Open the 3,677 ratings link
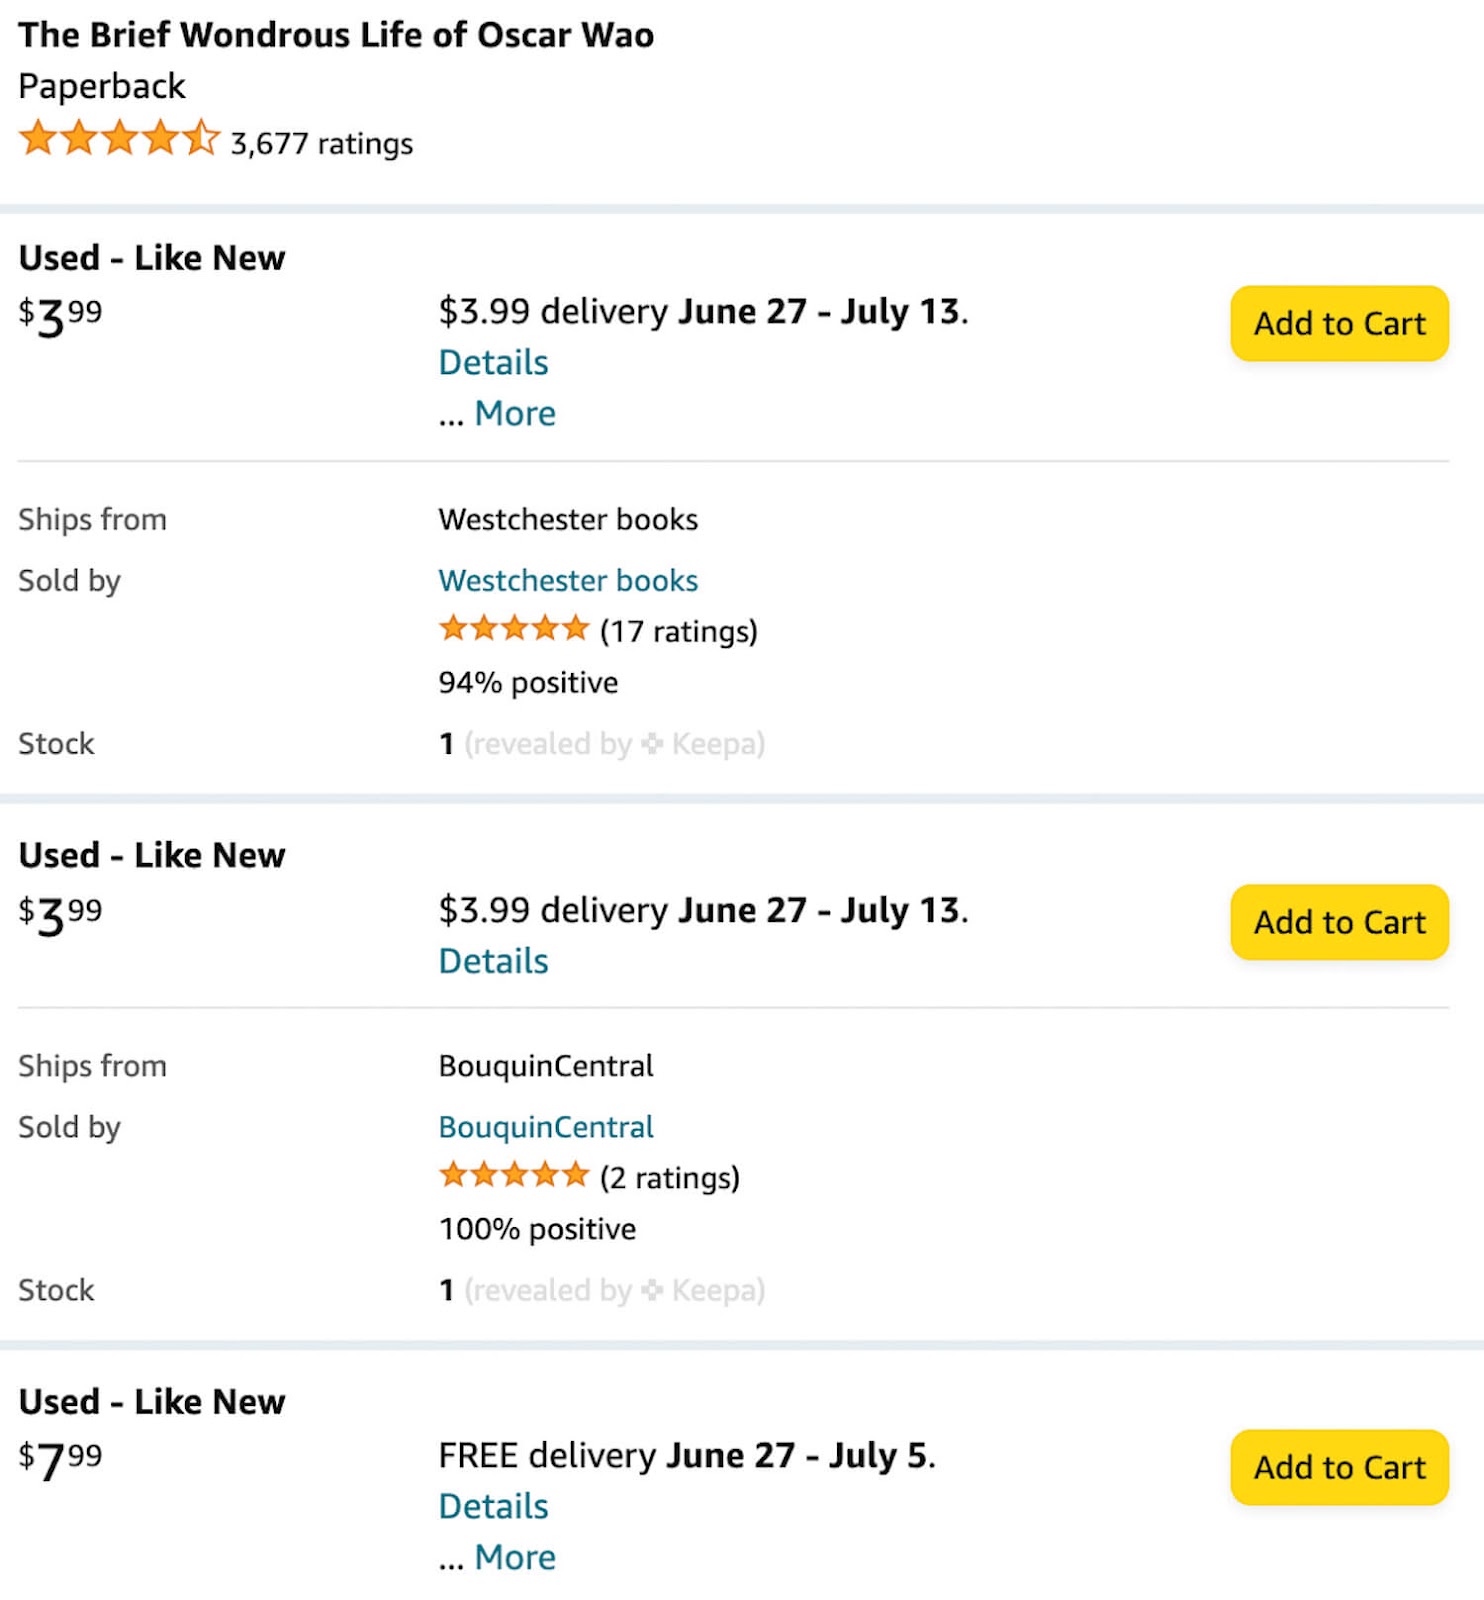Image resolution: width=1484 pixels, height=1600 pixels. point(321,143)
